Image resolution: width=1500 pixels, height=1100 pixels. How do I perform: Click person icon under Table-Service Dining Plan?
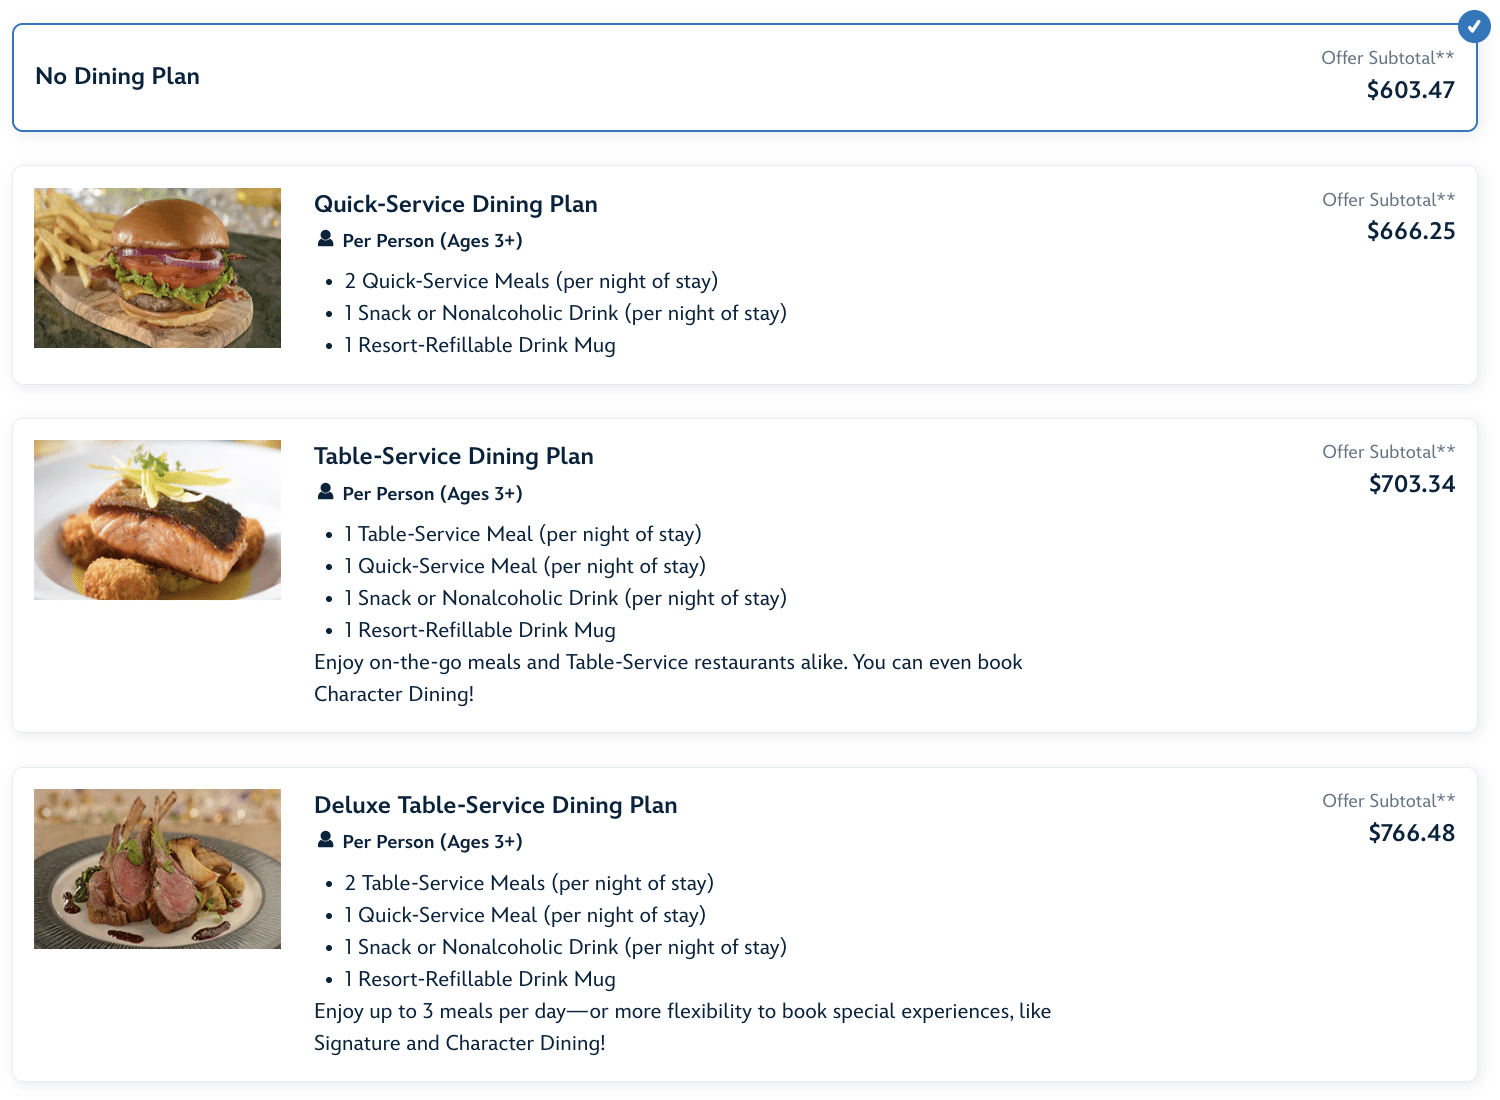pyautogui.click(x=325, y=492)
